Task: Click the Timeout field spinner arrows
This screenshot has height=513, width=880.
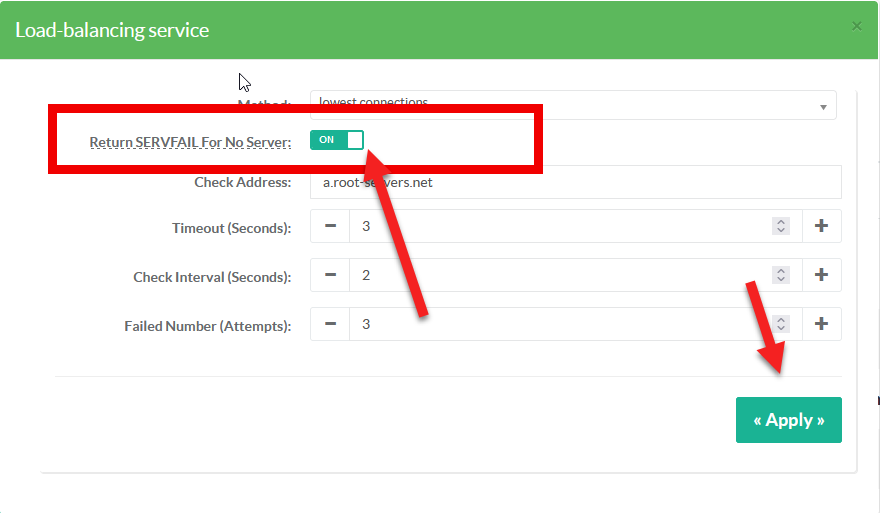Action: (781, 227)
